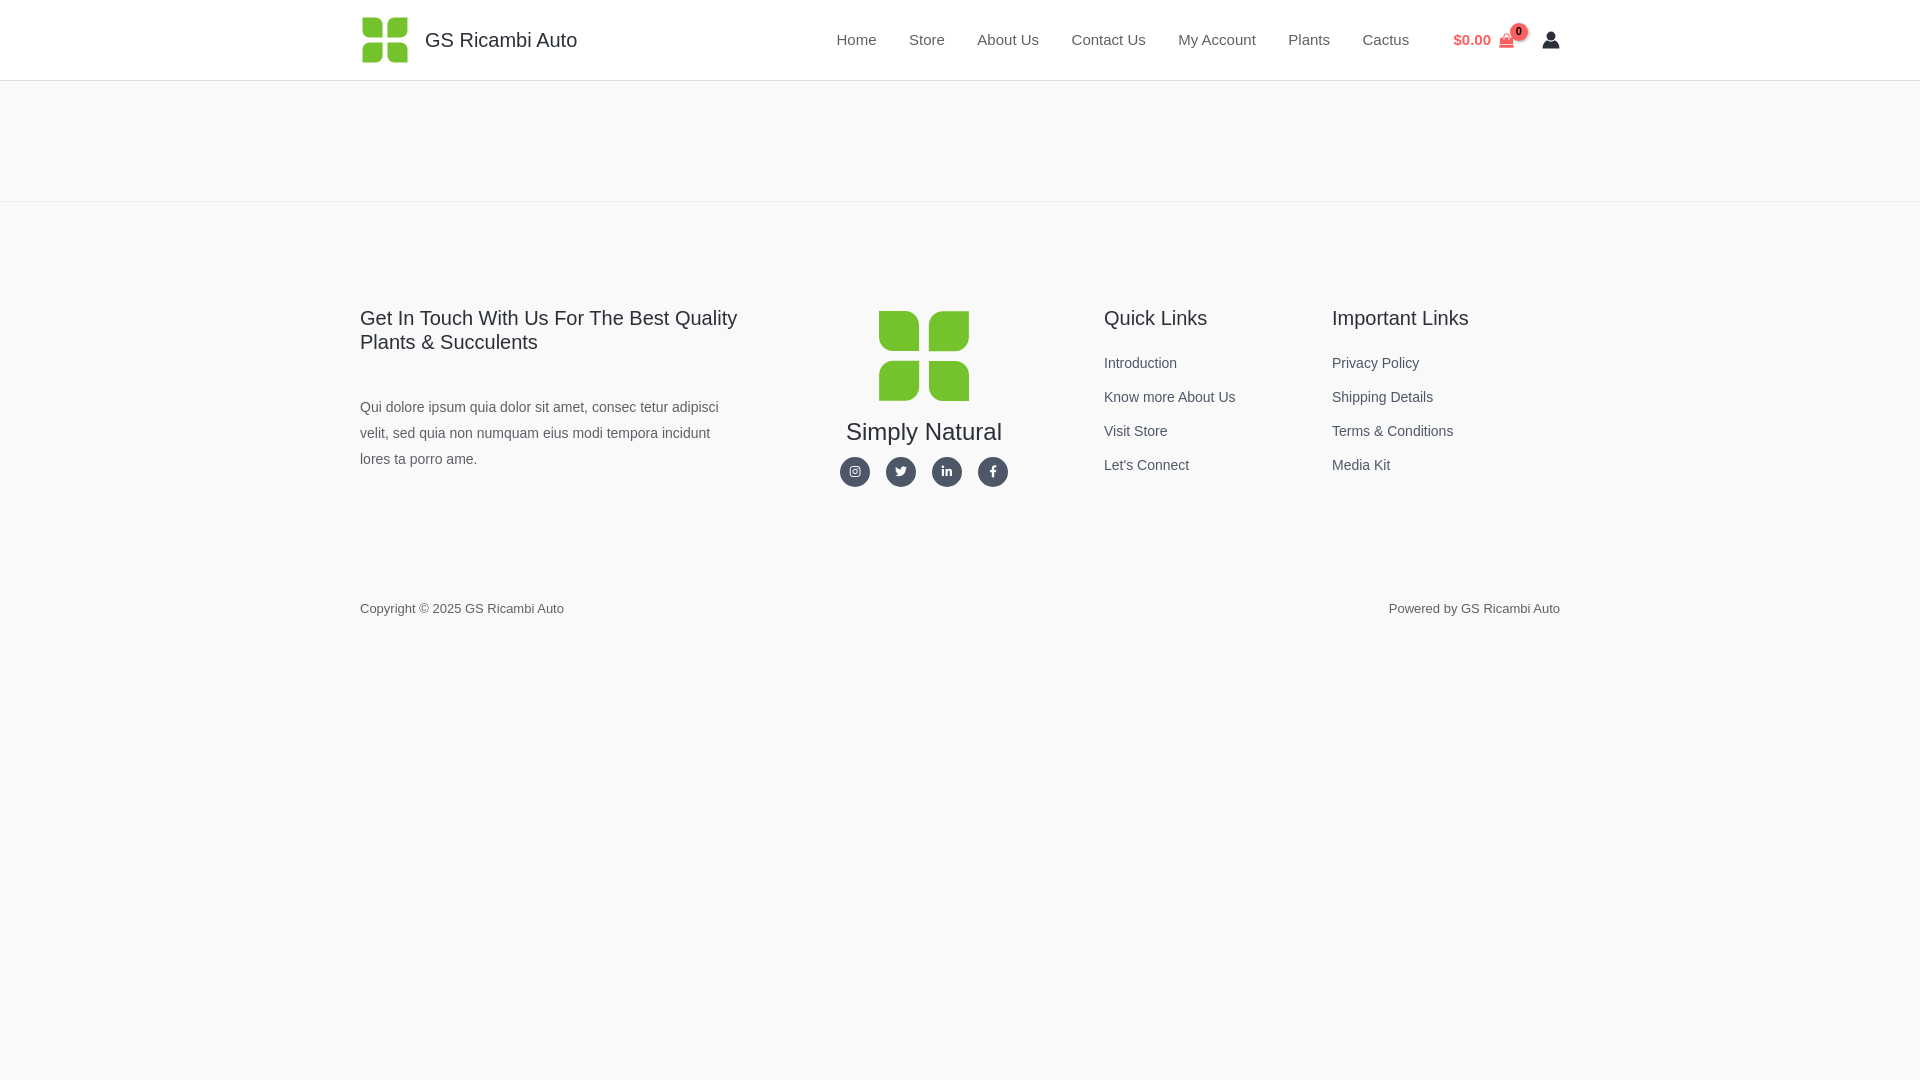Open the Instagram social icon
This screenshot has width=1920, height=1080.
tap(855, 472)
